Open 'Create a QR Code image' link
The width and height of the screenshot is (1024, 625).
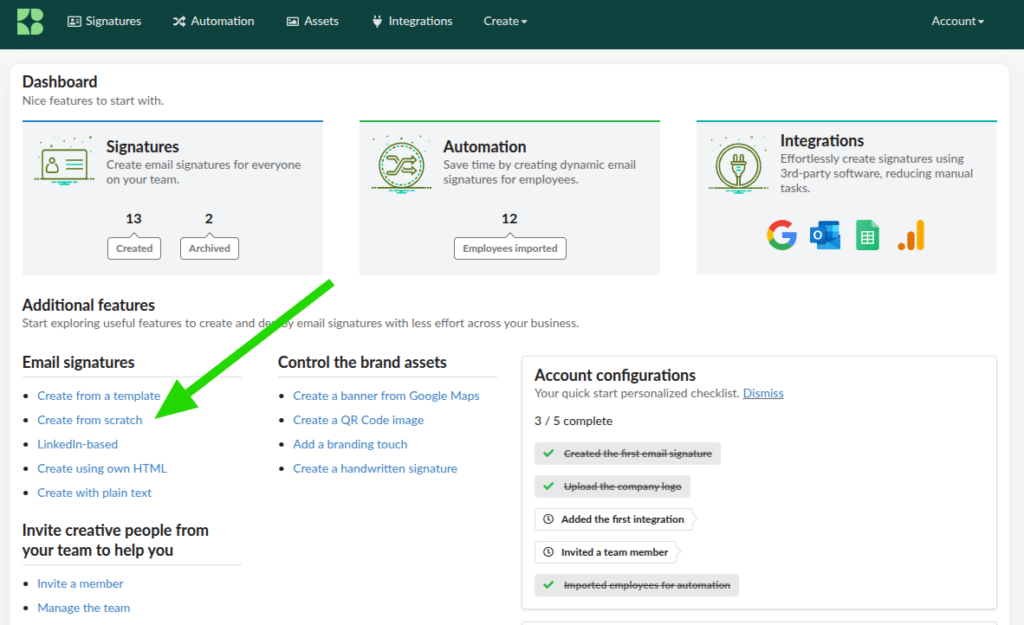(x=358, y=420)
